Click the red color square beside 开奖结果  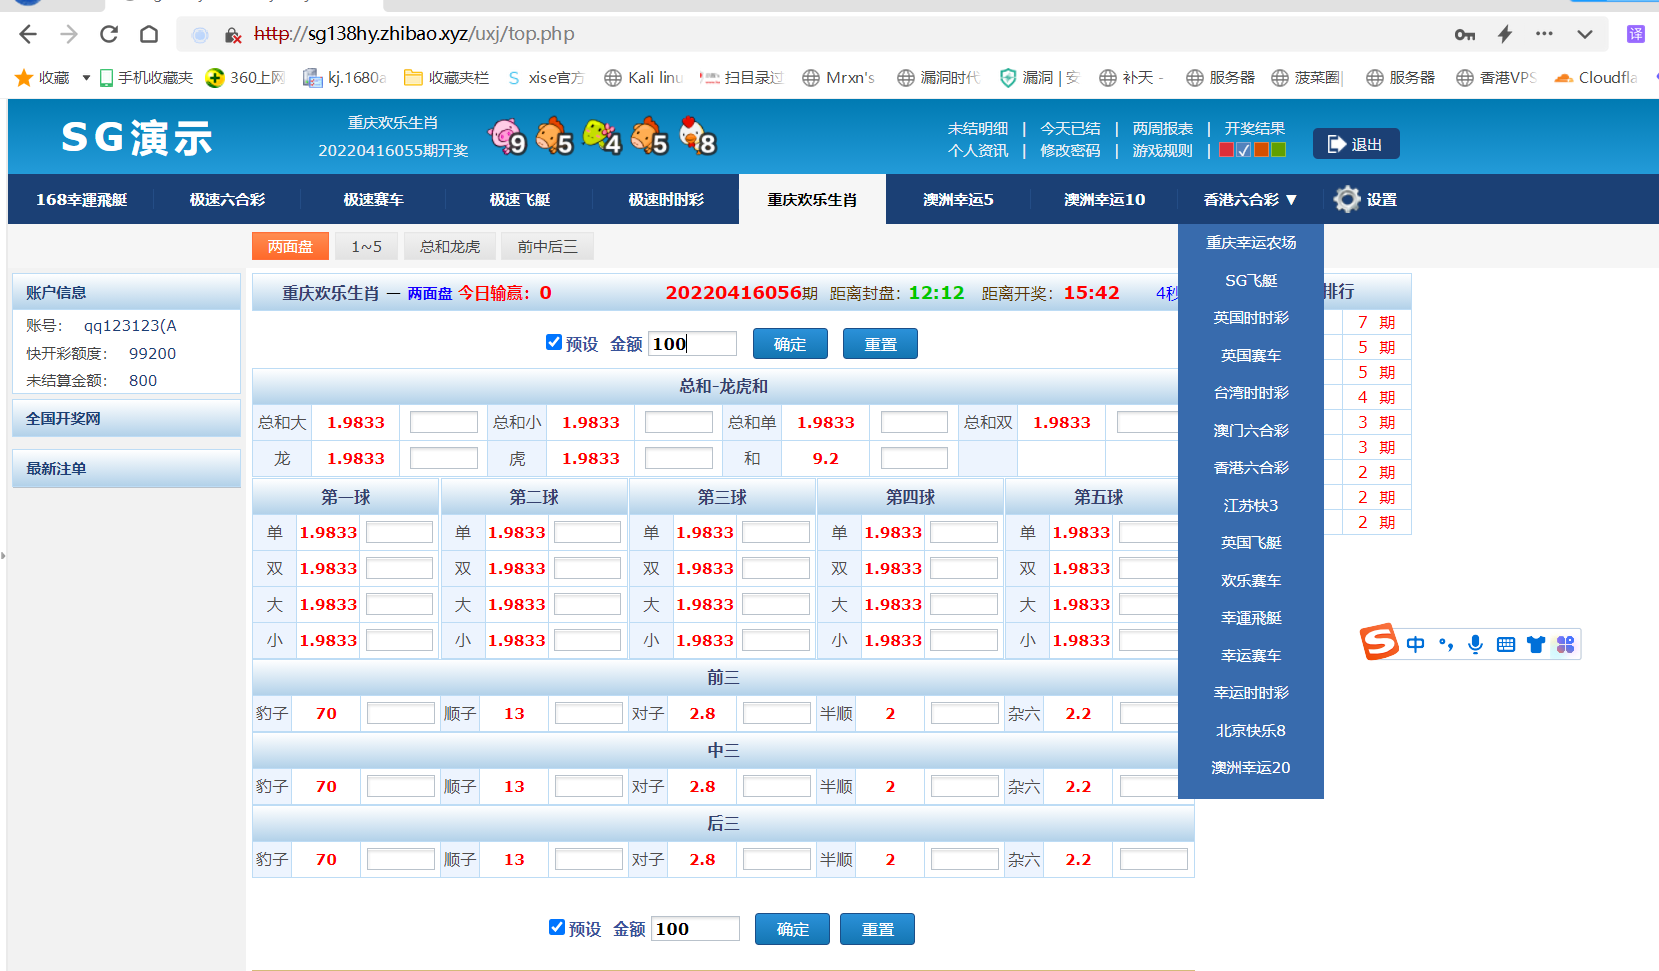point(1226,149)
